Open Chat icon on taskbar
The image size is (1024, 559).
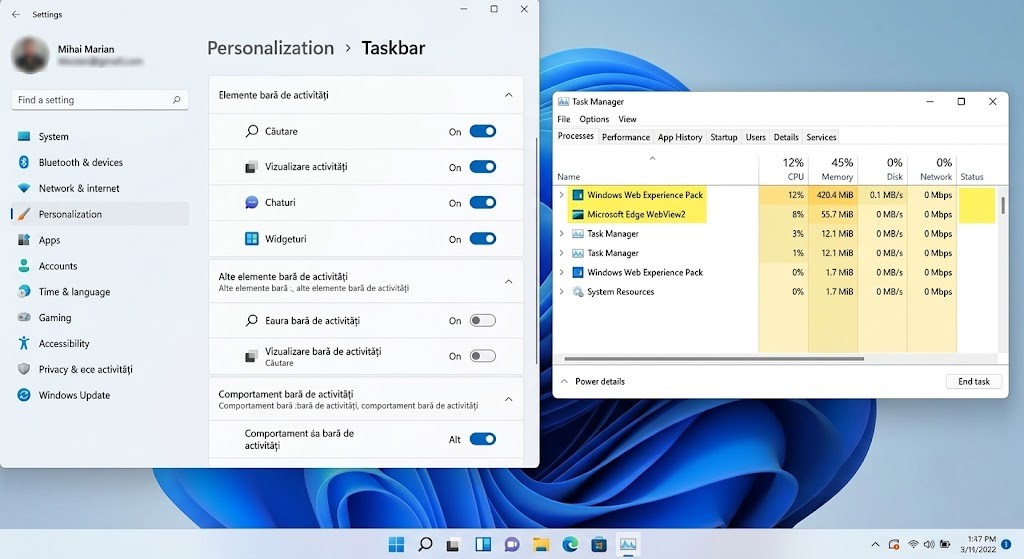click(x=511, y=544)
